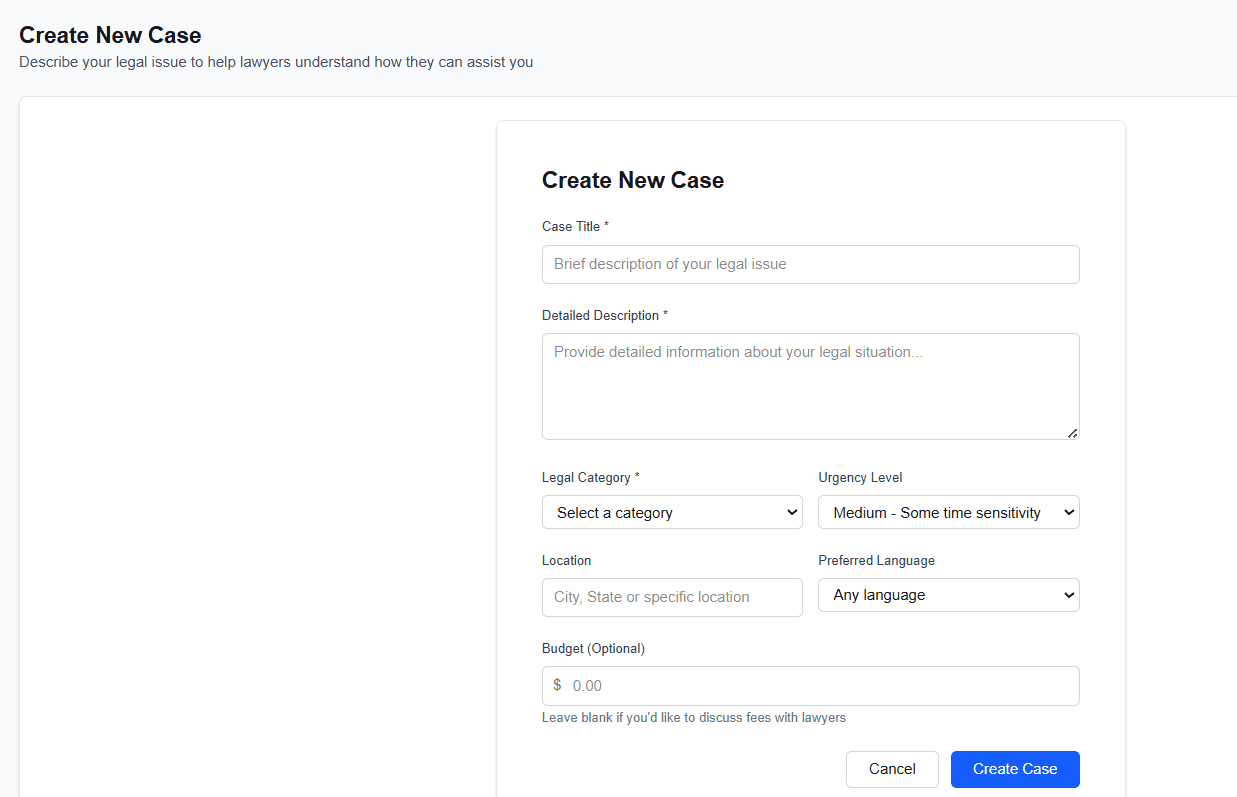Click the Legal Category chevron arrow
Viewport: 1237px width, 797px height.
tap(790, 512)
